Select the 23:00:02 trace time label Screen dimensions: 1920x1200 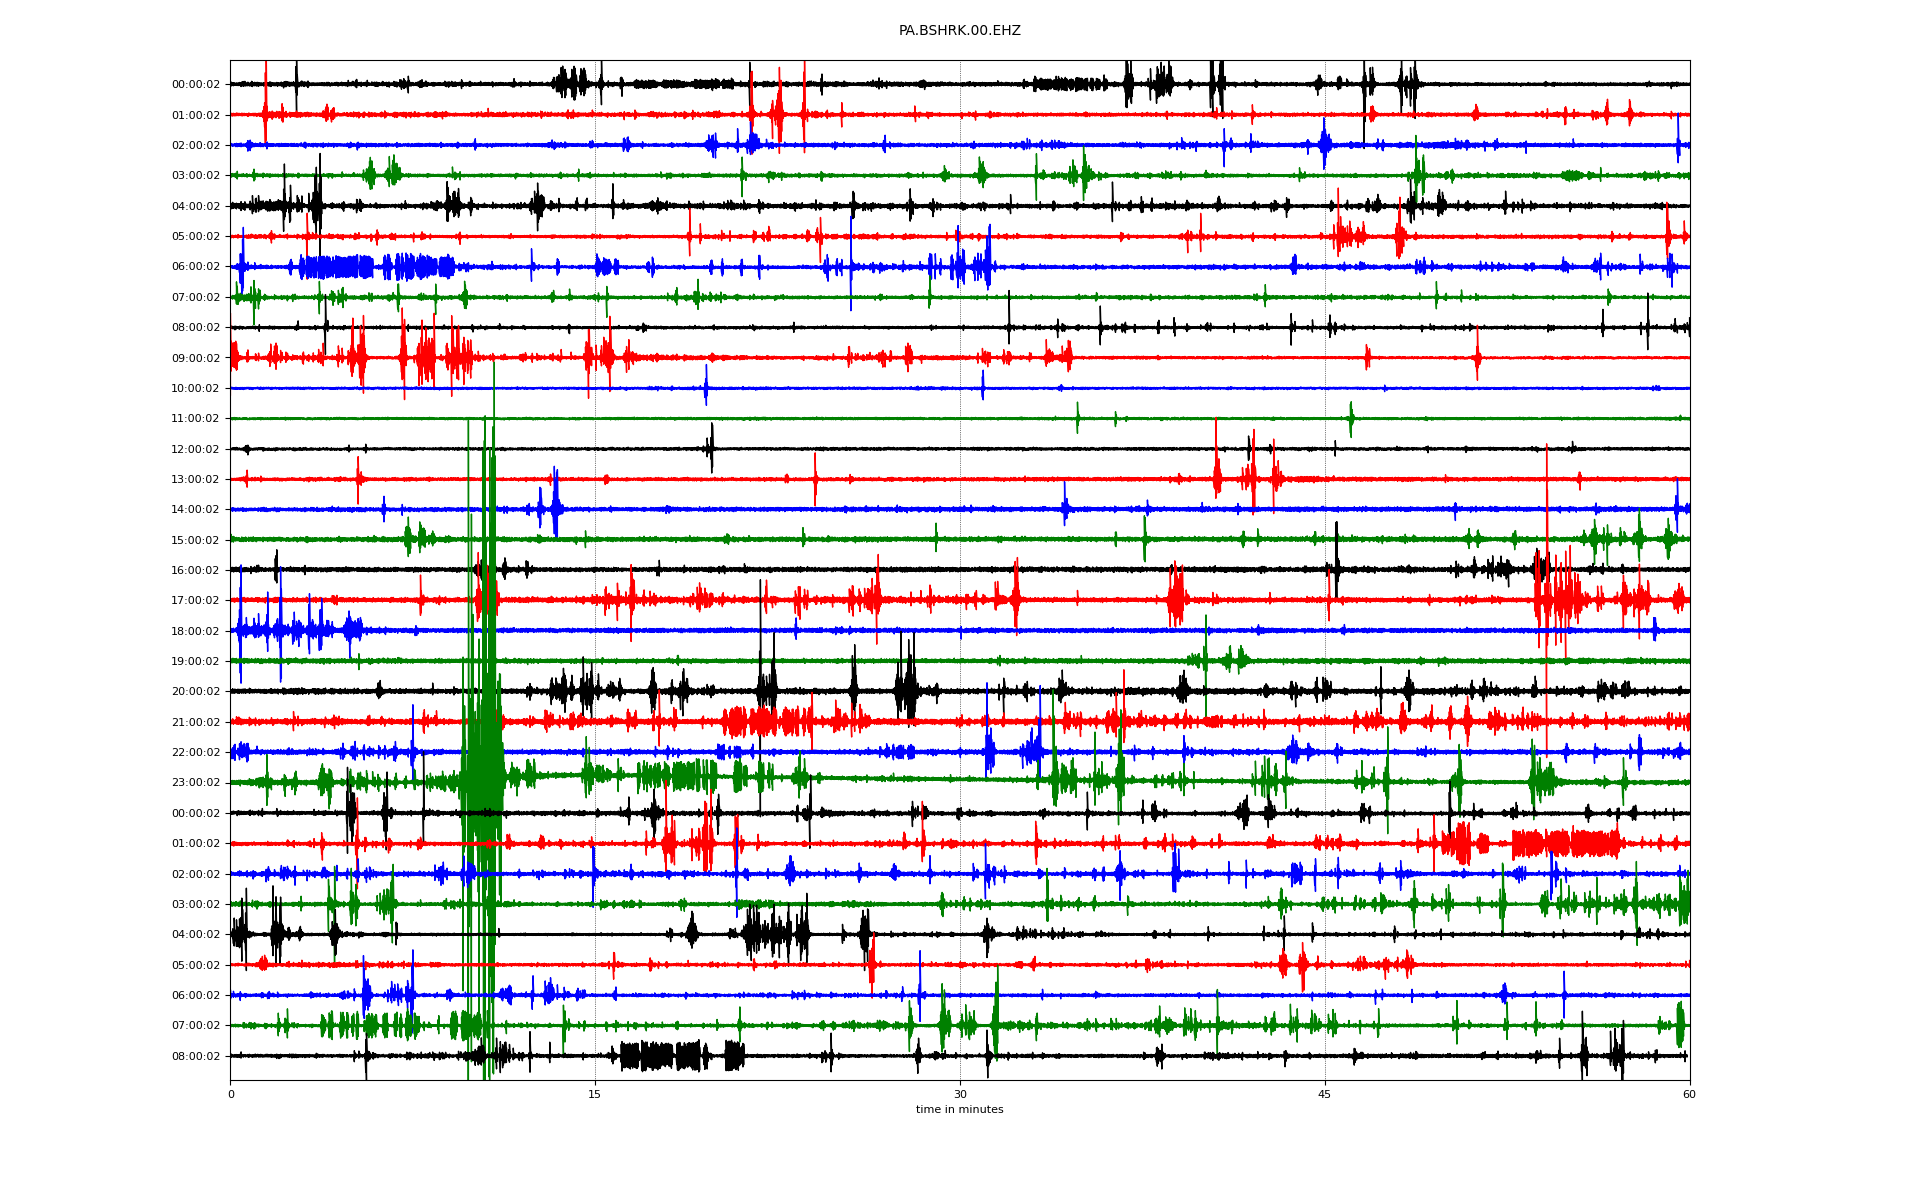195,783
